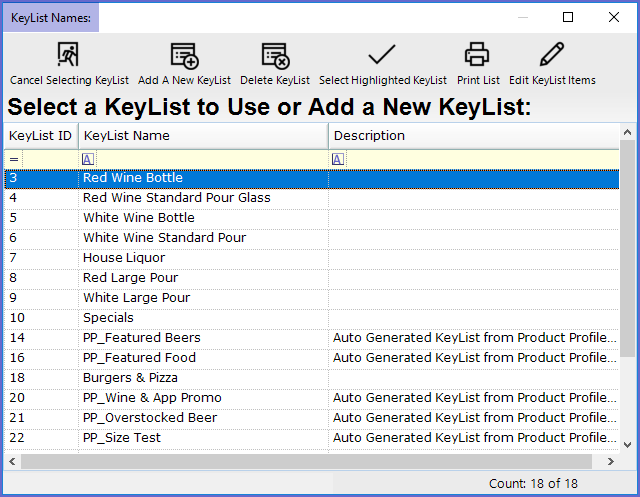The width and height of the screenshot is (640, 497).
Task: Click the Edit KeyList Items pencil icon
Action: (552, 55)
